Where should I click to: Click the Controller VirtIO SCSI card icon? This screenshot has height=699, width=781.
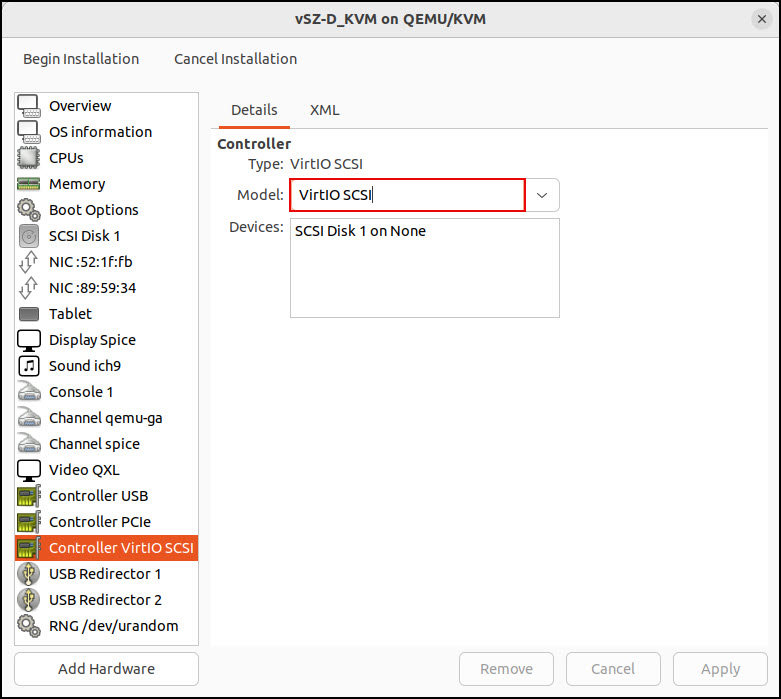point(29,548)
